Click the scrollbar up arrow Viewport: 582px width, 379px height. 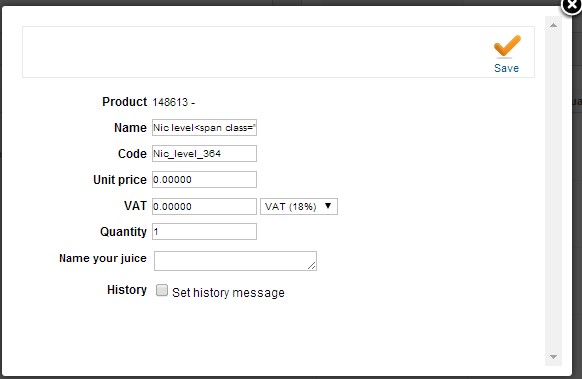553,25
